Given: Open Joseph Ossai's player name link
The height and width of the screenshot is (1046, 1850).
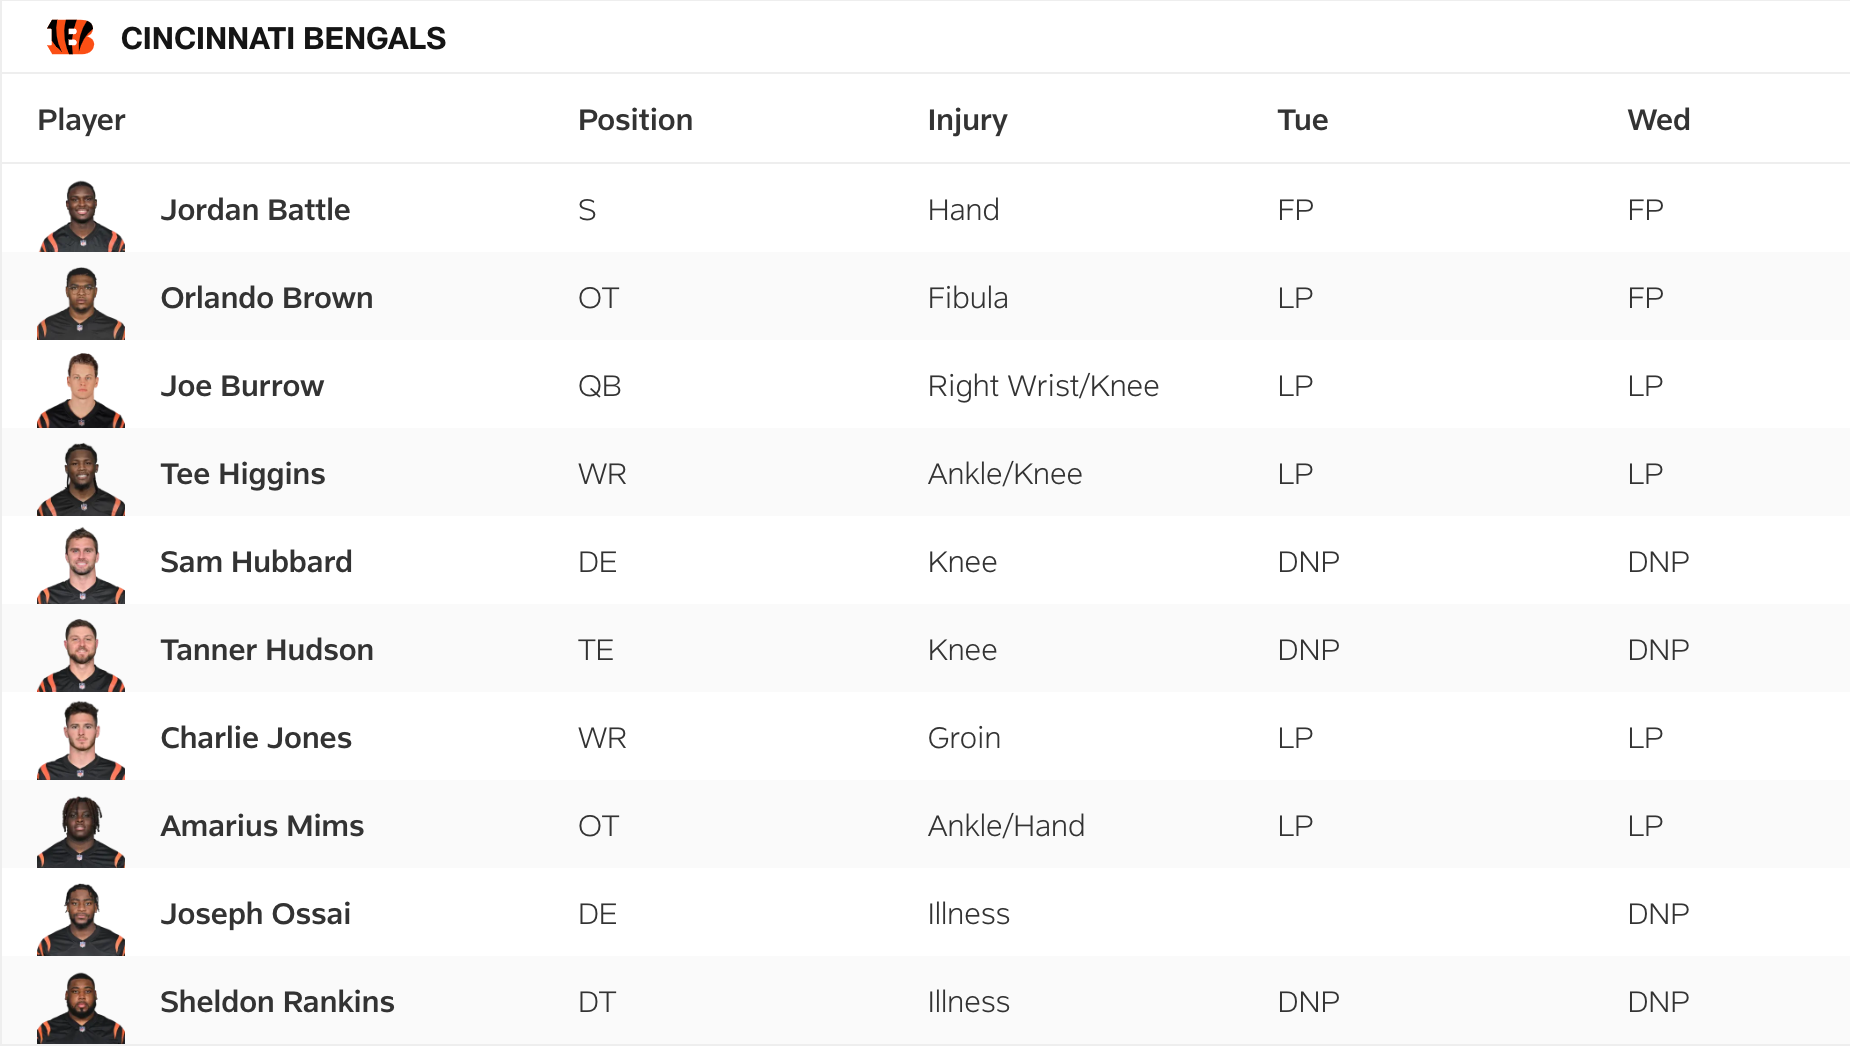Looking at the screenshot, I should (x=255, y=914).
